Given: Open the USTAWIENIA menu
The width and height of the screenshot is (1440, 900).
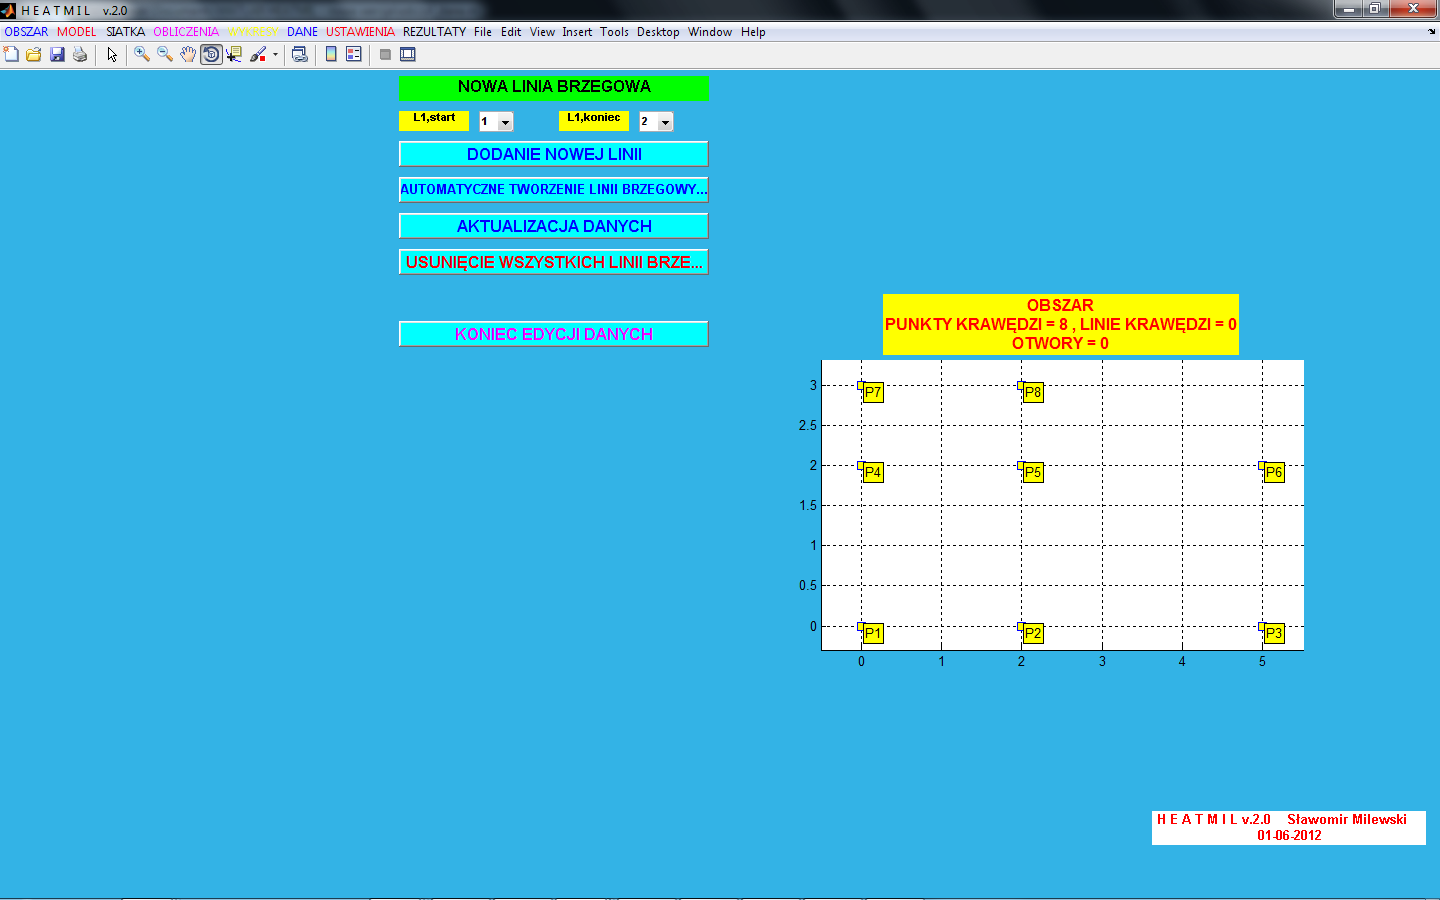Looking at the screenshot, I should click(360, 32).
